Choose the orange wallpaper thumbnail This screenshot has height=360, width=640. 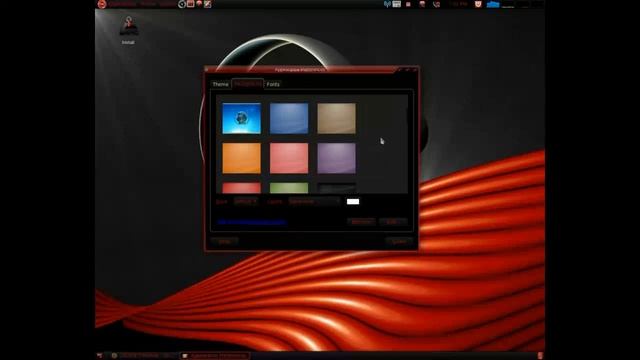click(242, 158)
